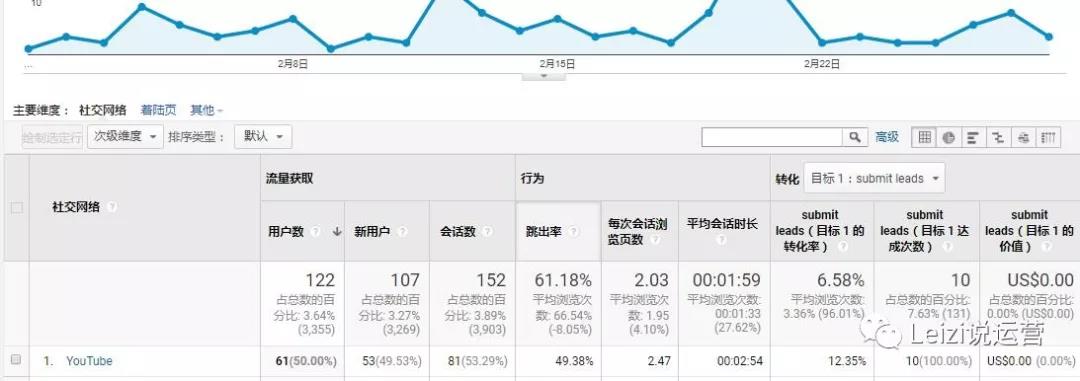Viewport: 1080px width, 381px height.
Task: Click the 高级 advanced filter link
Action: click(x=887, y=137)
